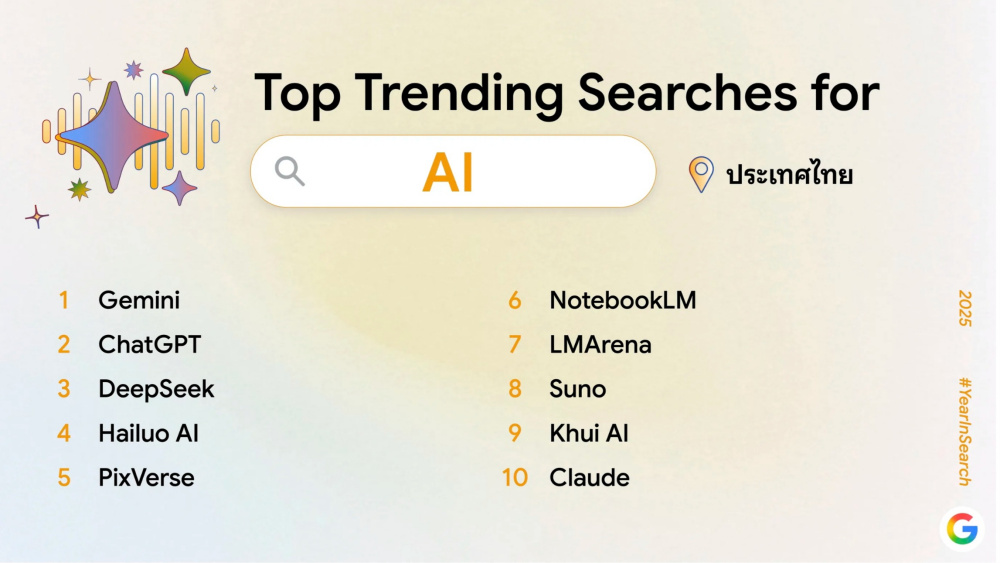Click the Suno trending search
The image size is (1000, 563).
(x=577, y=389)
